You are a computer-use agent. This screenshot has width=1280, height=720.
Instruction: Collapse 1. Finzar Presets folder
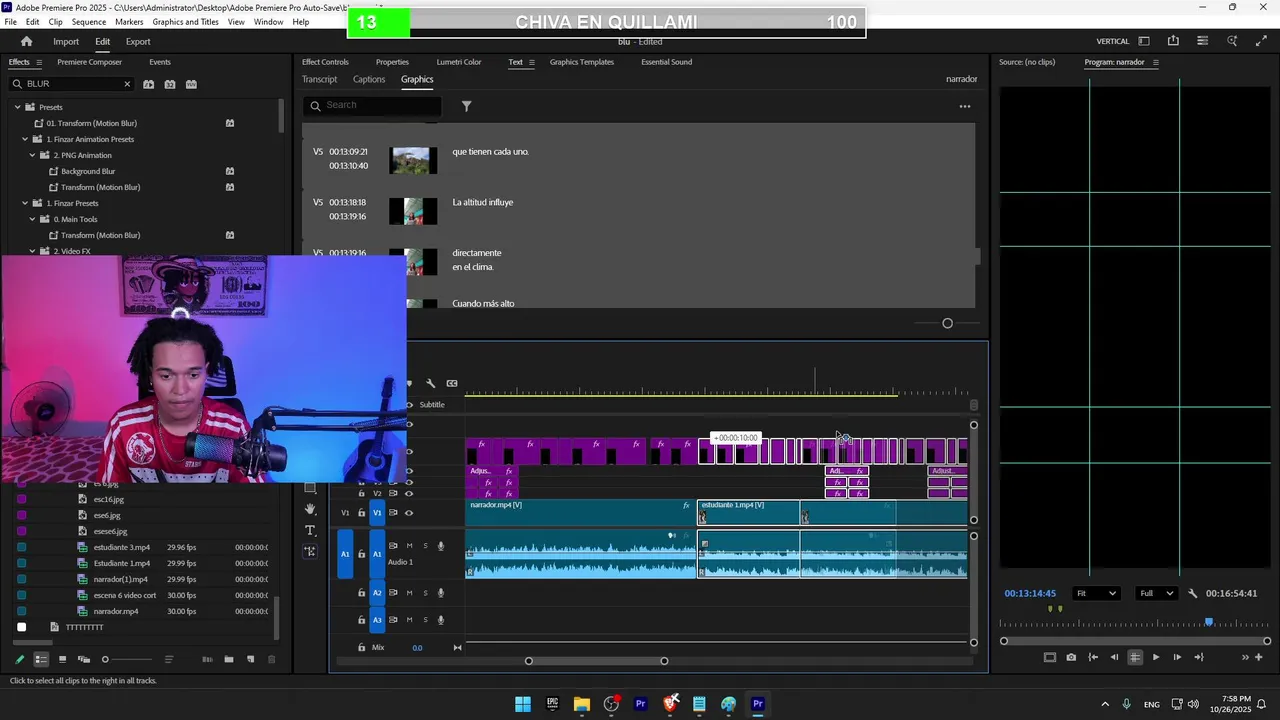point(25,203)
